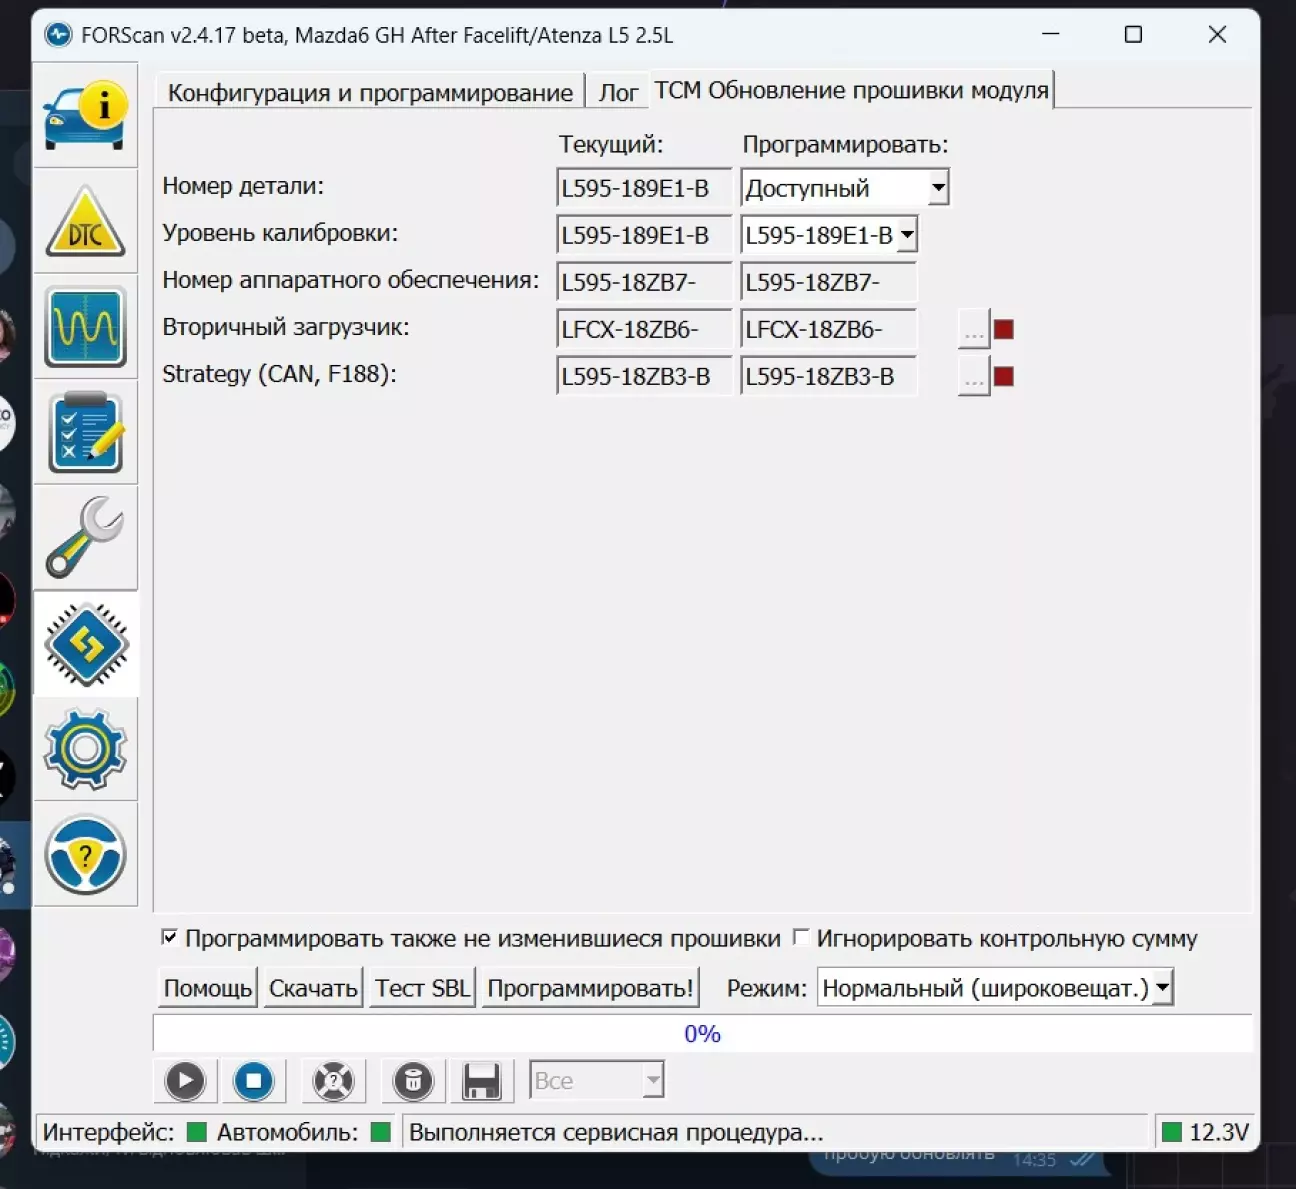
Task: Click red indicator next to Strategy row
Action: click(x=1004, y=376)
